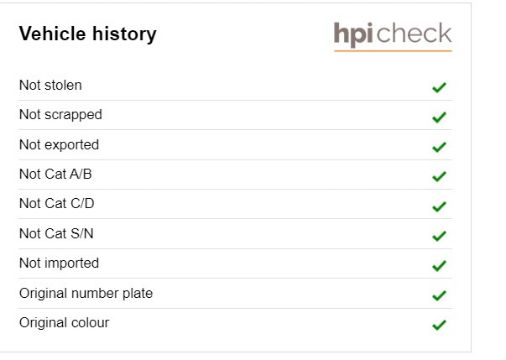Click the green tick beside Not scrapped
The image size is (506, 360).
pyautogui.click(x=439, y=117)
